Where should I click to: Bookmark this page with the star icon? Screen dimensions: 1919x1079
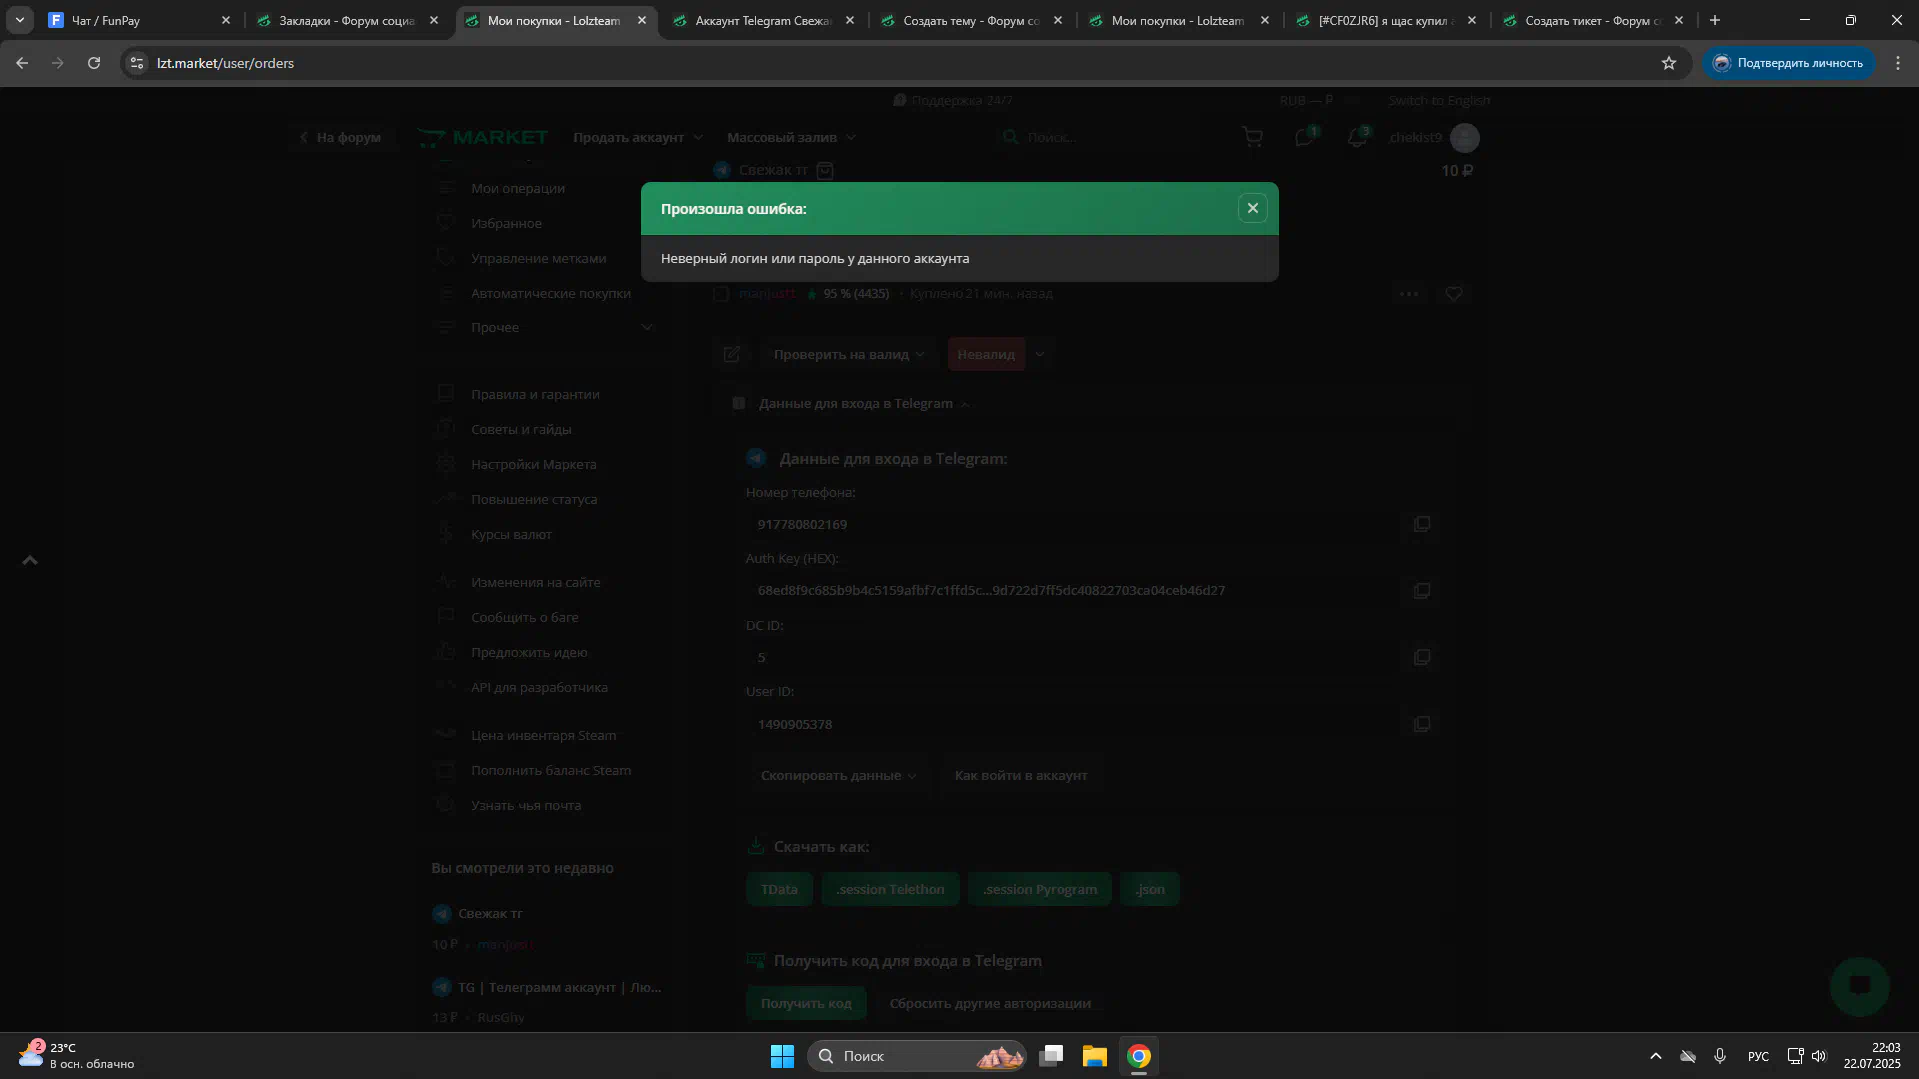pos(1668,63)
